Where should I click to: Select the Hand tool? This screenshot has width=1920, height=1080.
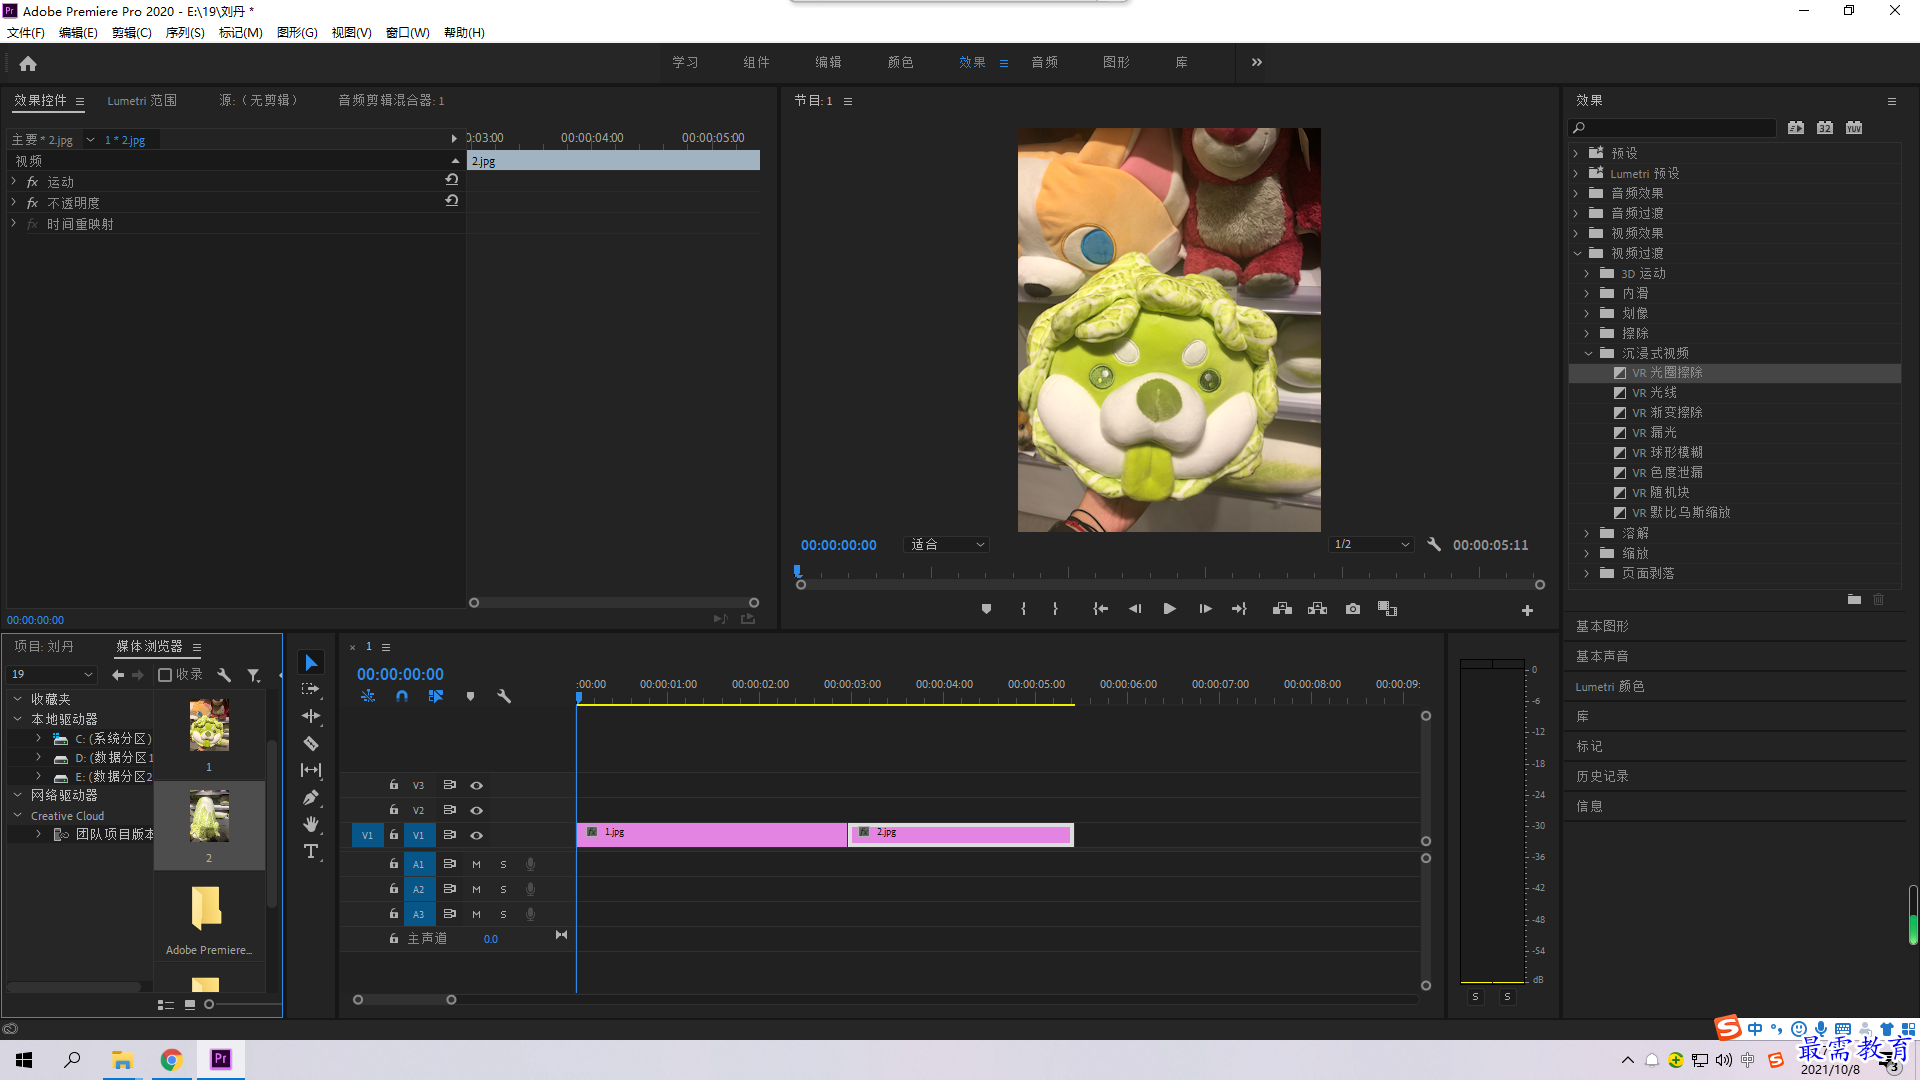[311, 824]
